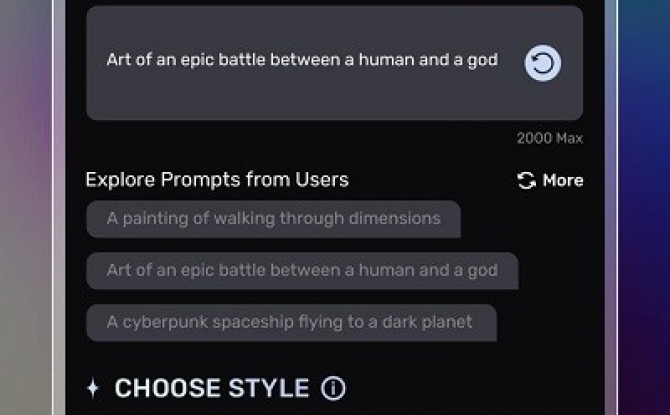
Task: Open the info icon next to Choose Style
Action: pos(333,388)
